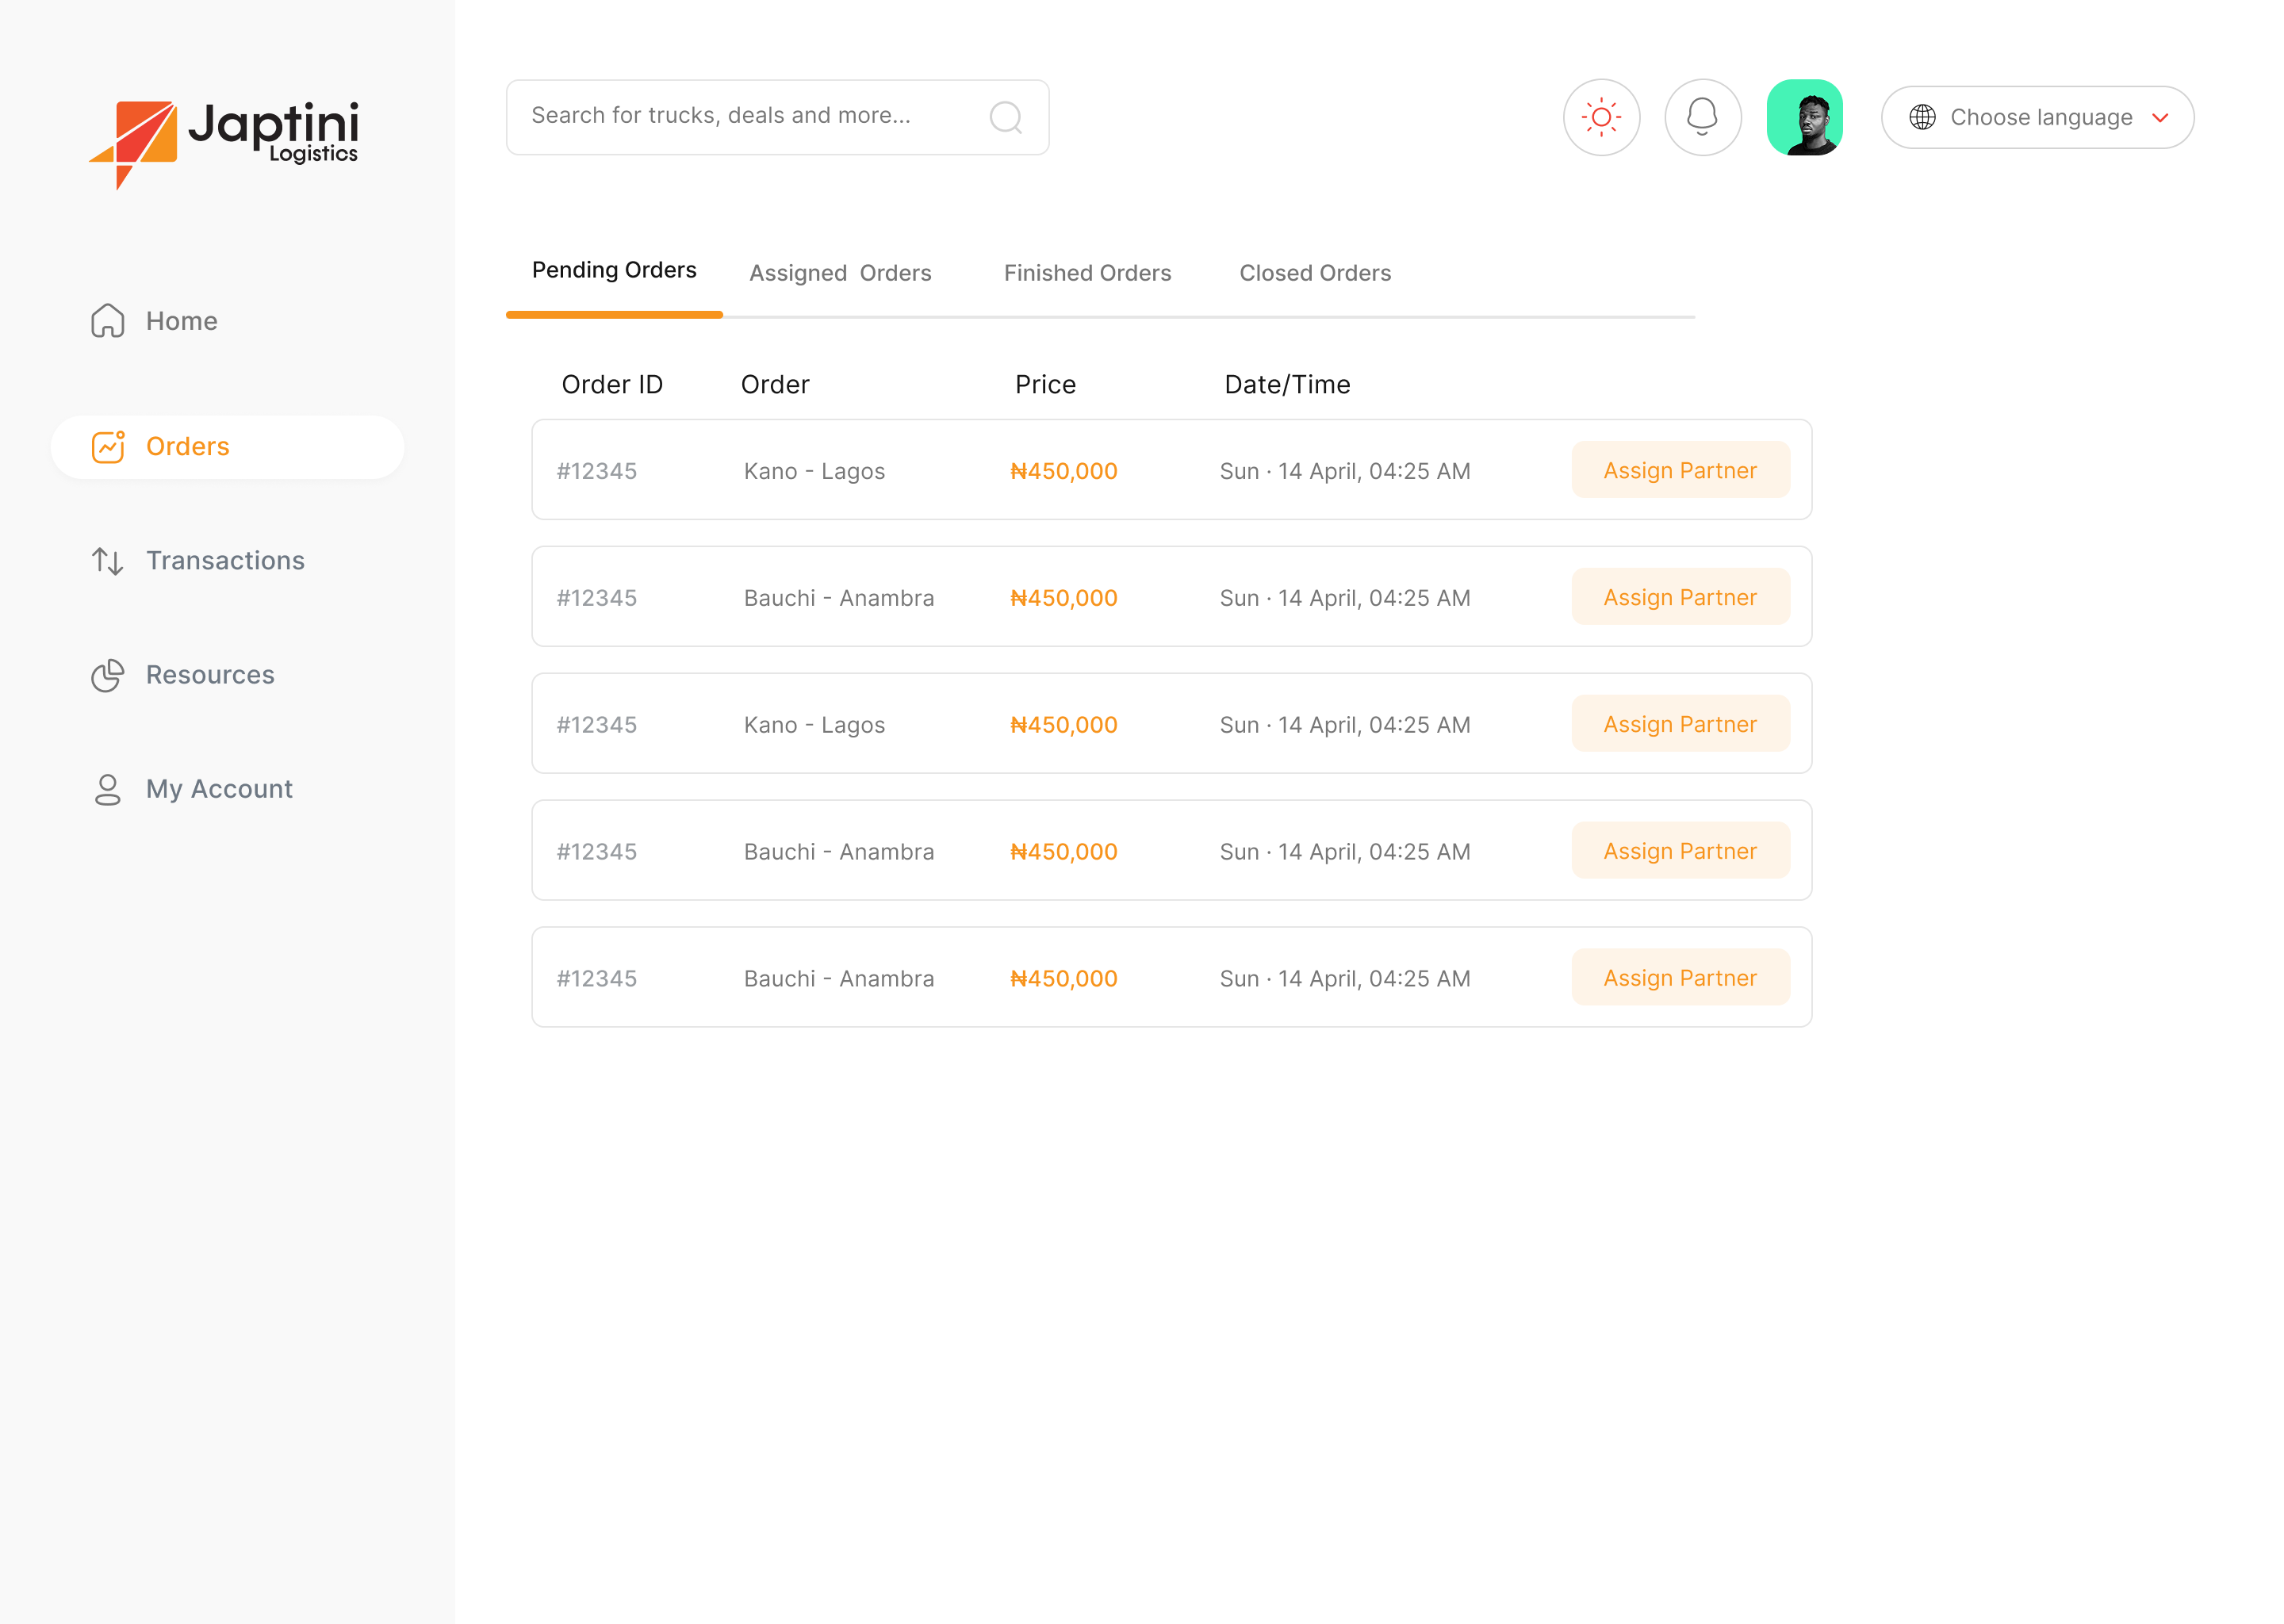Assign Partner for first Bauchi - Anambra order
Screen dimensions: 2284x1624
click(x=1680, y=597)
